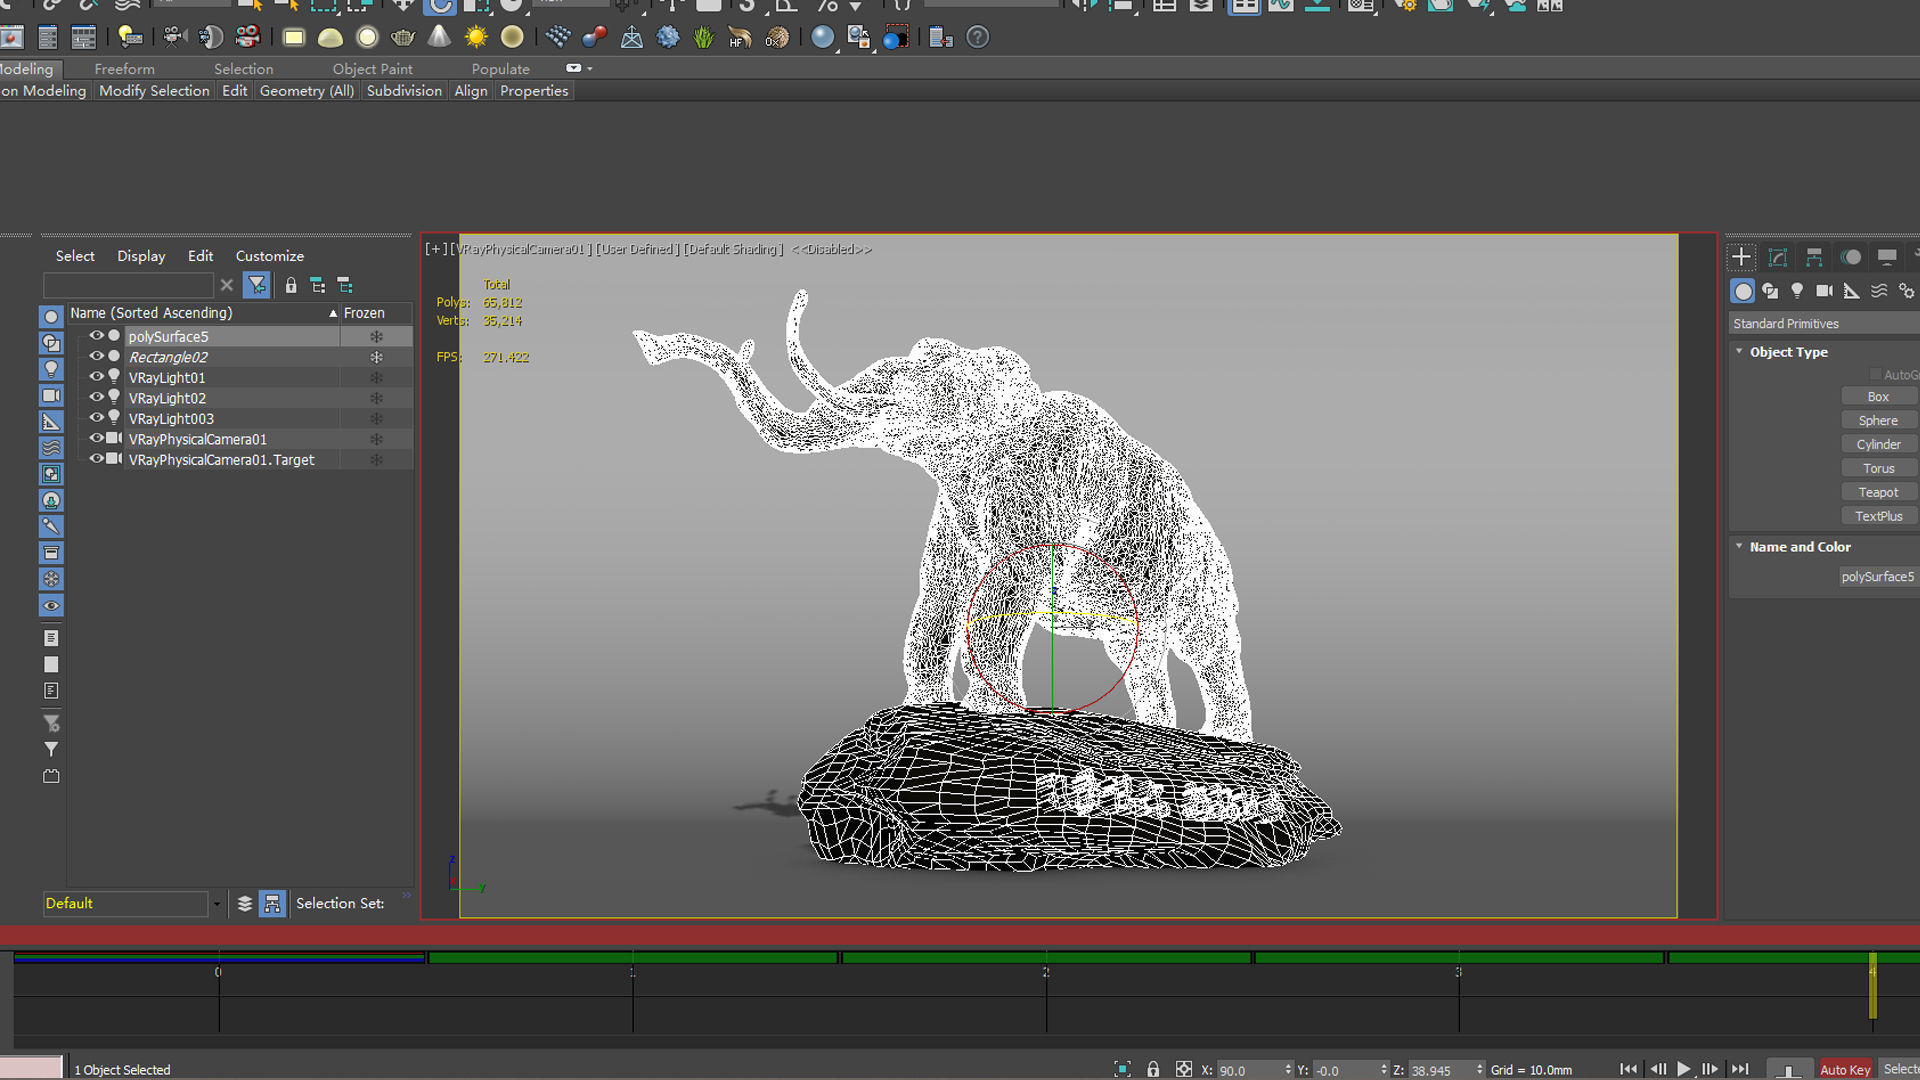This screenshot has height=1080, width=1920.
Task: Hide polySurface5 using its eye icon
Action: [97, 336]
